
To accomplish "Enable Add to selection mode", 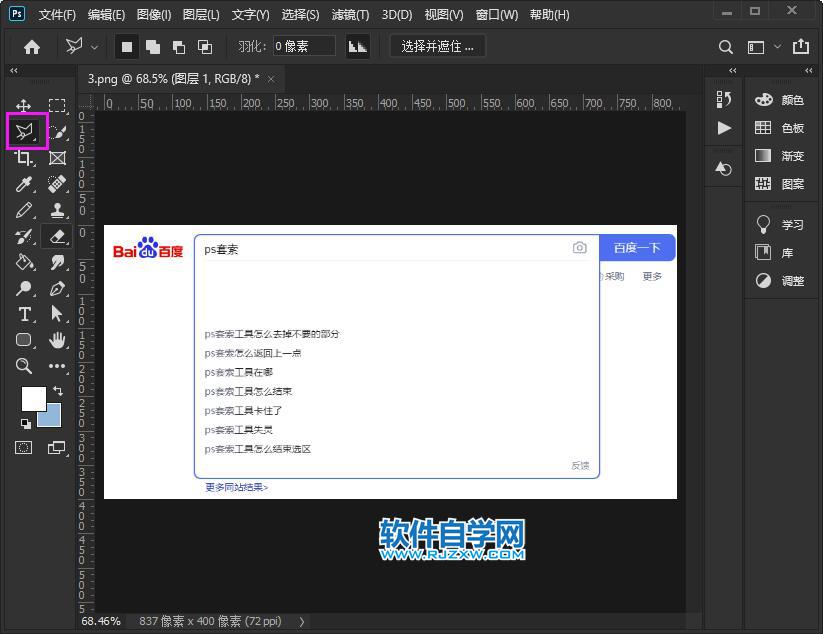I will [152, 46].
